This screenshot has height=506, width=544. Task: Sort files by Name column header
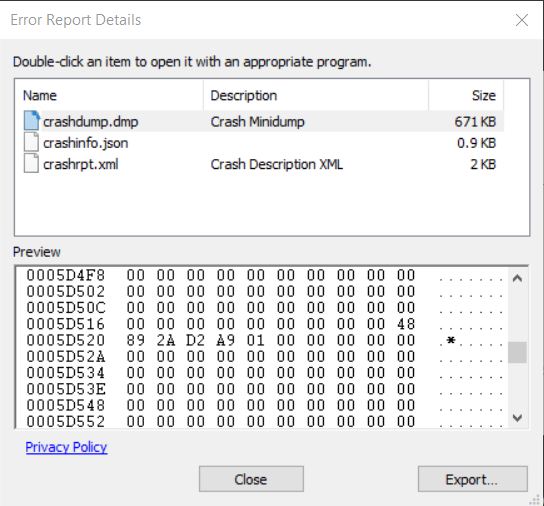click(109, 95)
